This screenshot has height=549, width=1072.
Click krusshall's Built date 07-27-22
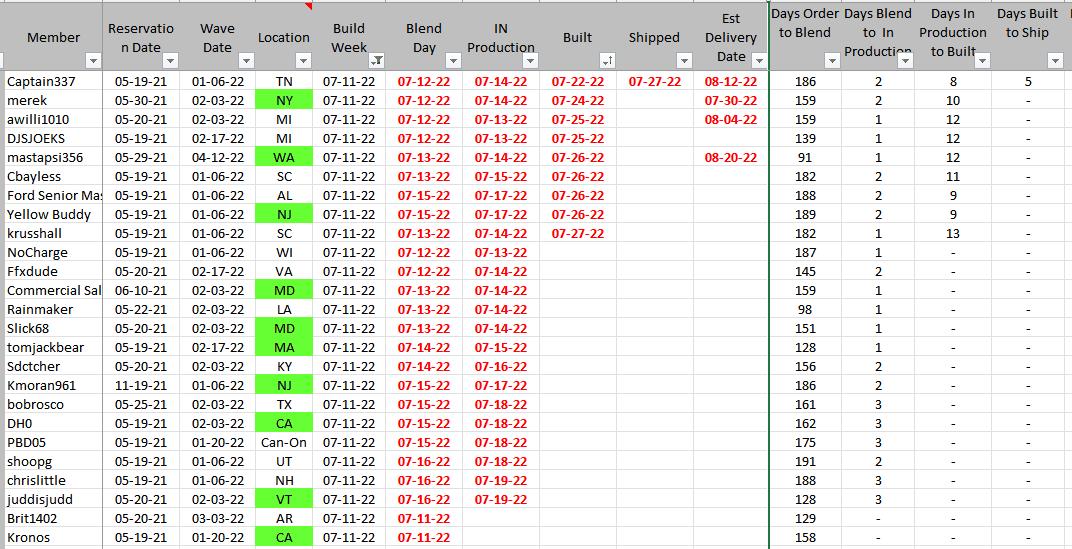coord(577,234)
